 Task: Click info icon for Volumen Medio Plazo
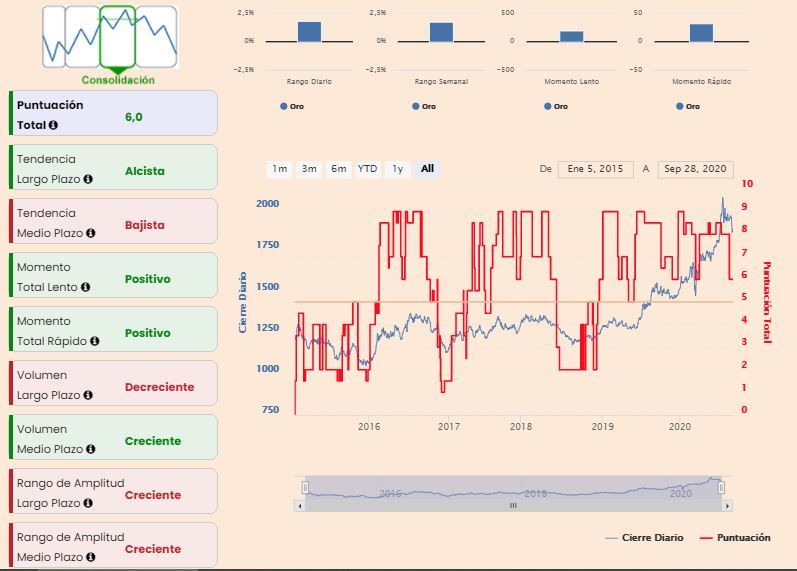(90, 449)
